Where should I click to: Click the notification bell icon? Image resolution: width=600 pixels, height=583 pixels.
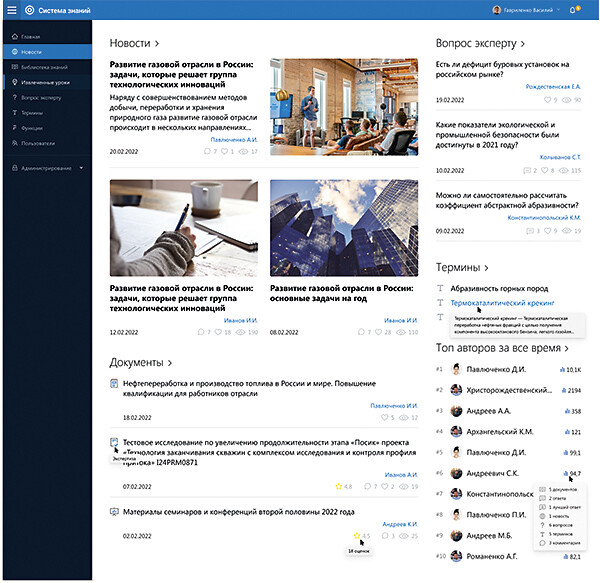[x=572, y=10]
